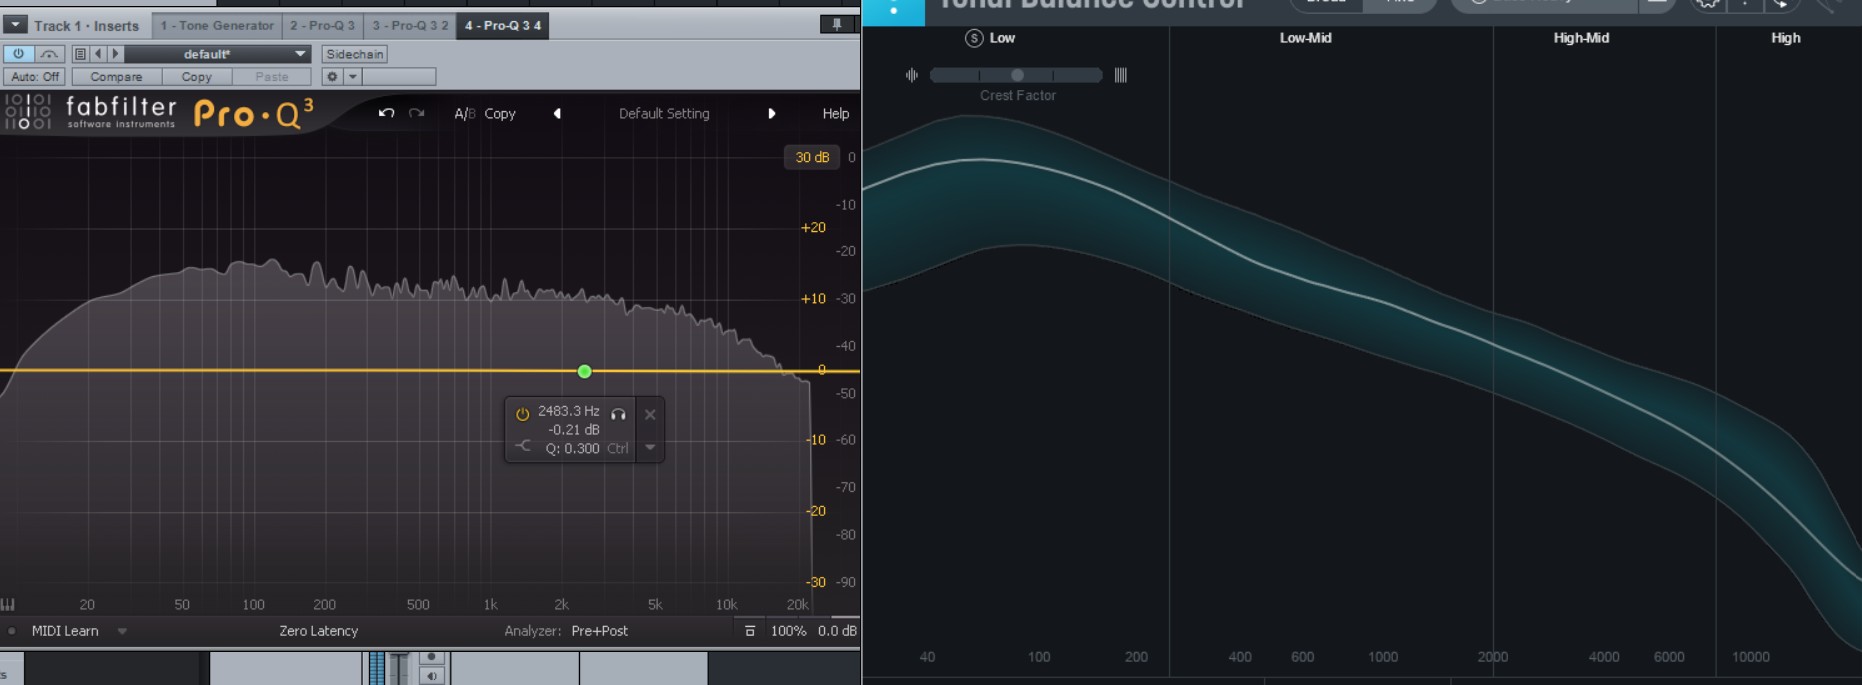Click the Q: 0.300 value

572,449
